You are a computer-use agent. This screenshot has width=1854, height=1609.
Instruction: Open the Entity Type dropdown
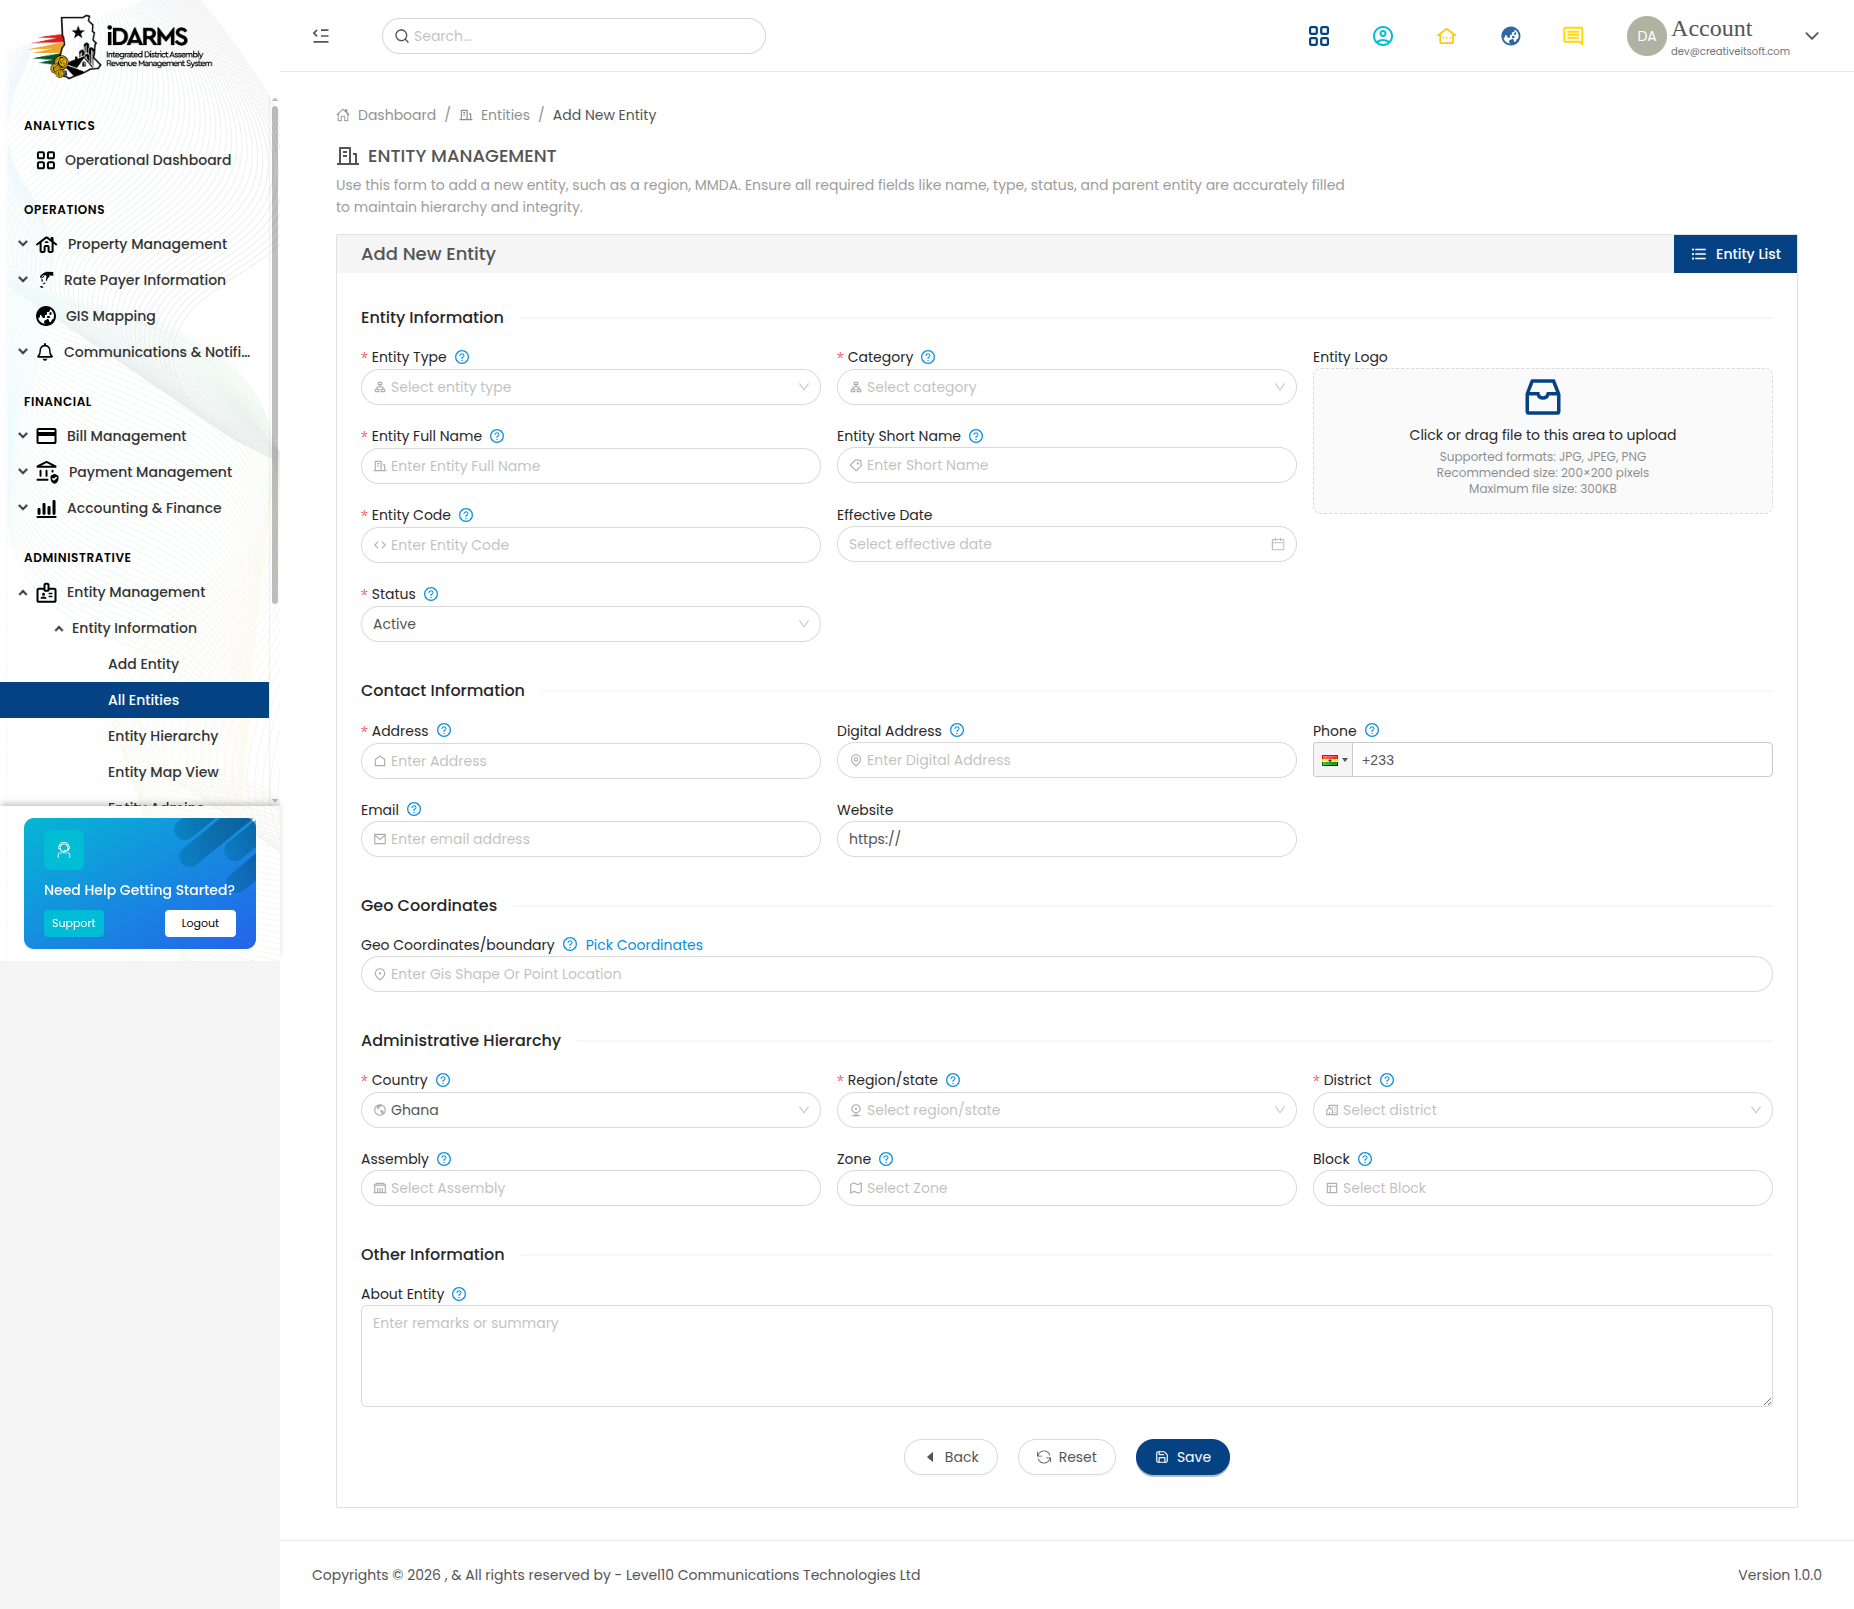[x=591, y=387]
